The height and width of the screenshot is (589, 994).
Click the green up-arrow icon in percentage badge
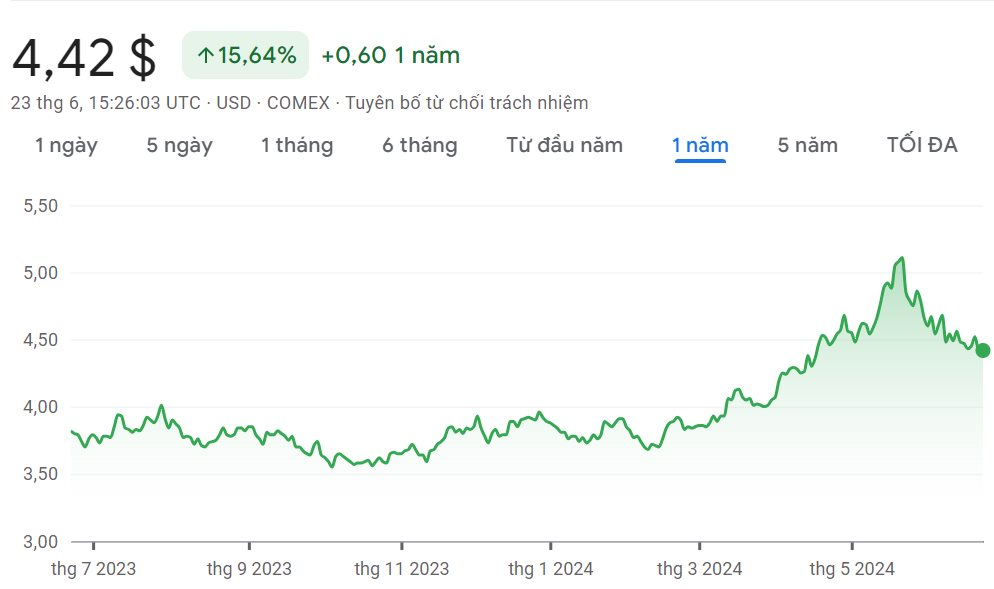[205, 56]
